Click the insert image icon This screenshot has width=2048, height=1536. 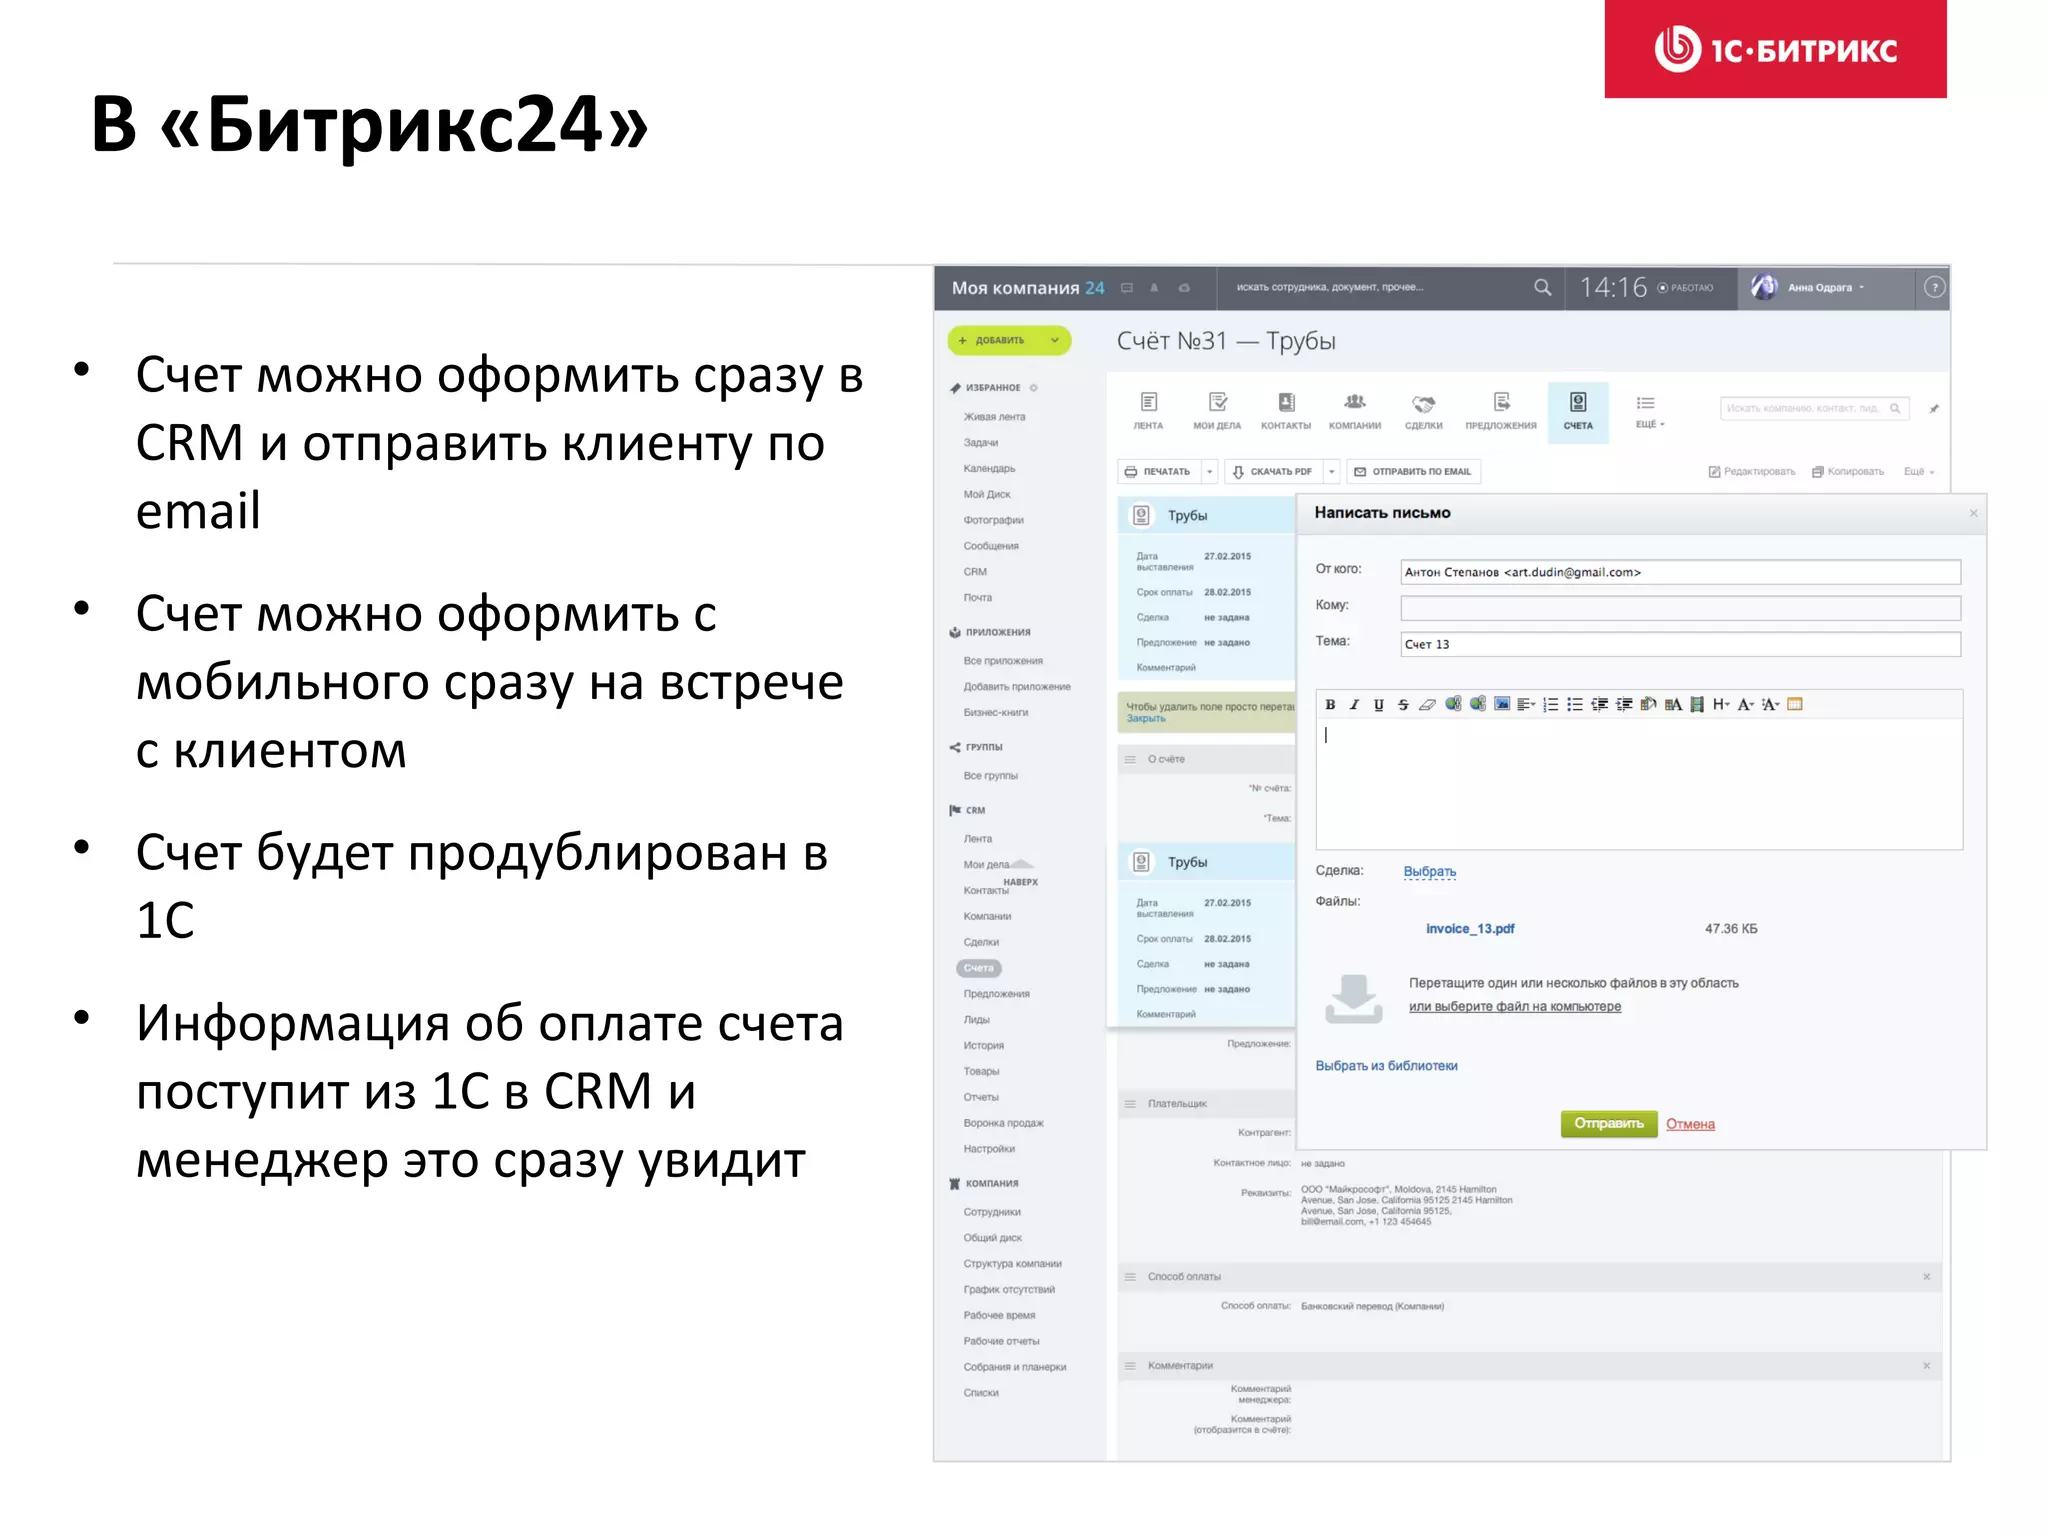click(1501, 704)
